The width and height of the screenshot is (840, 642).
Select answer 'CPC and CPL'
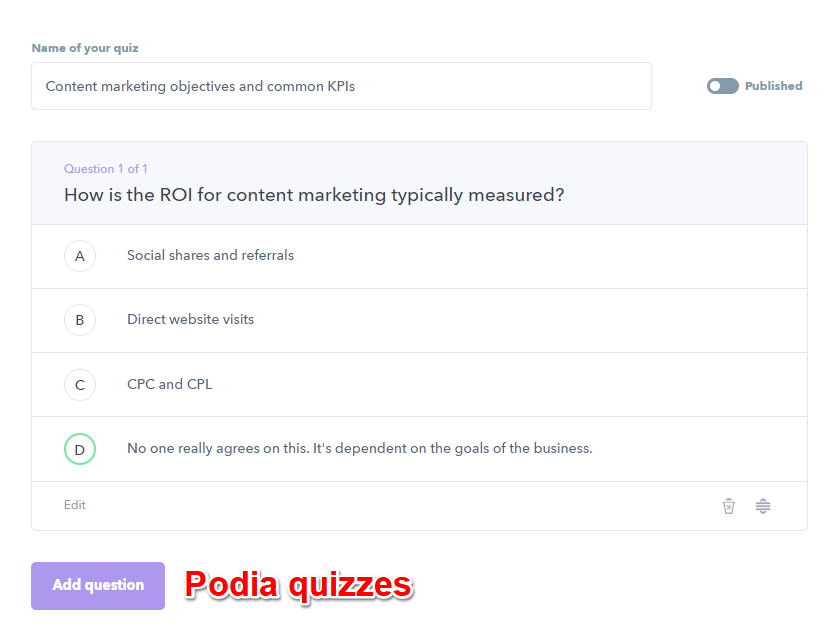point(169,384)
